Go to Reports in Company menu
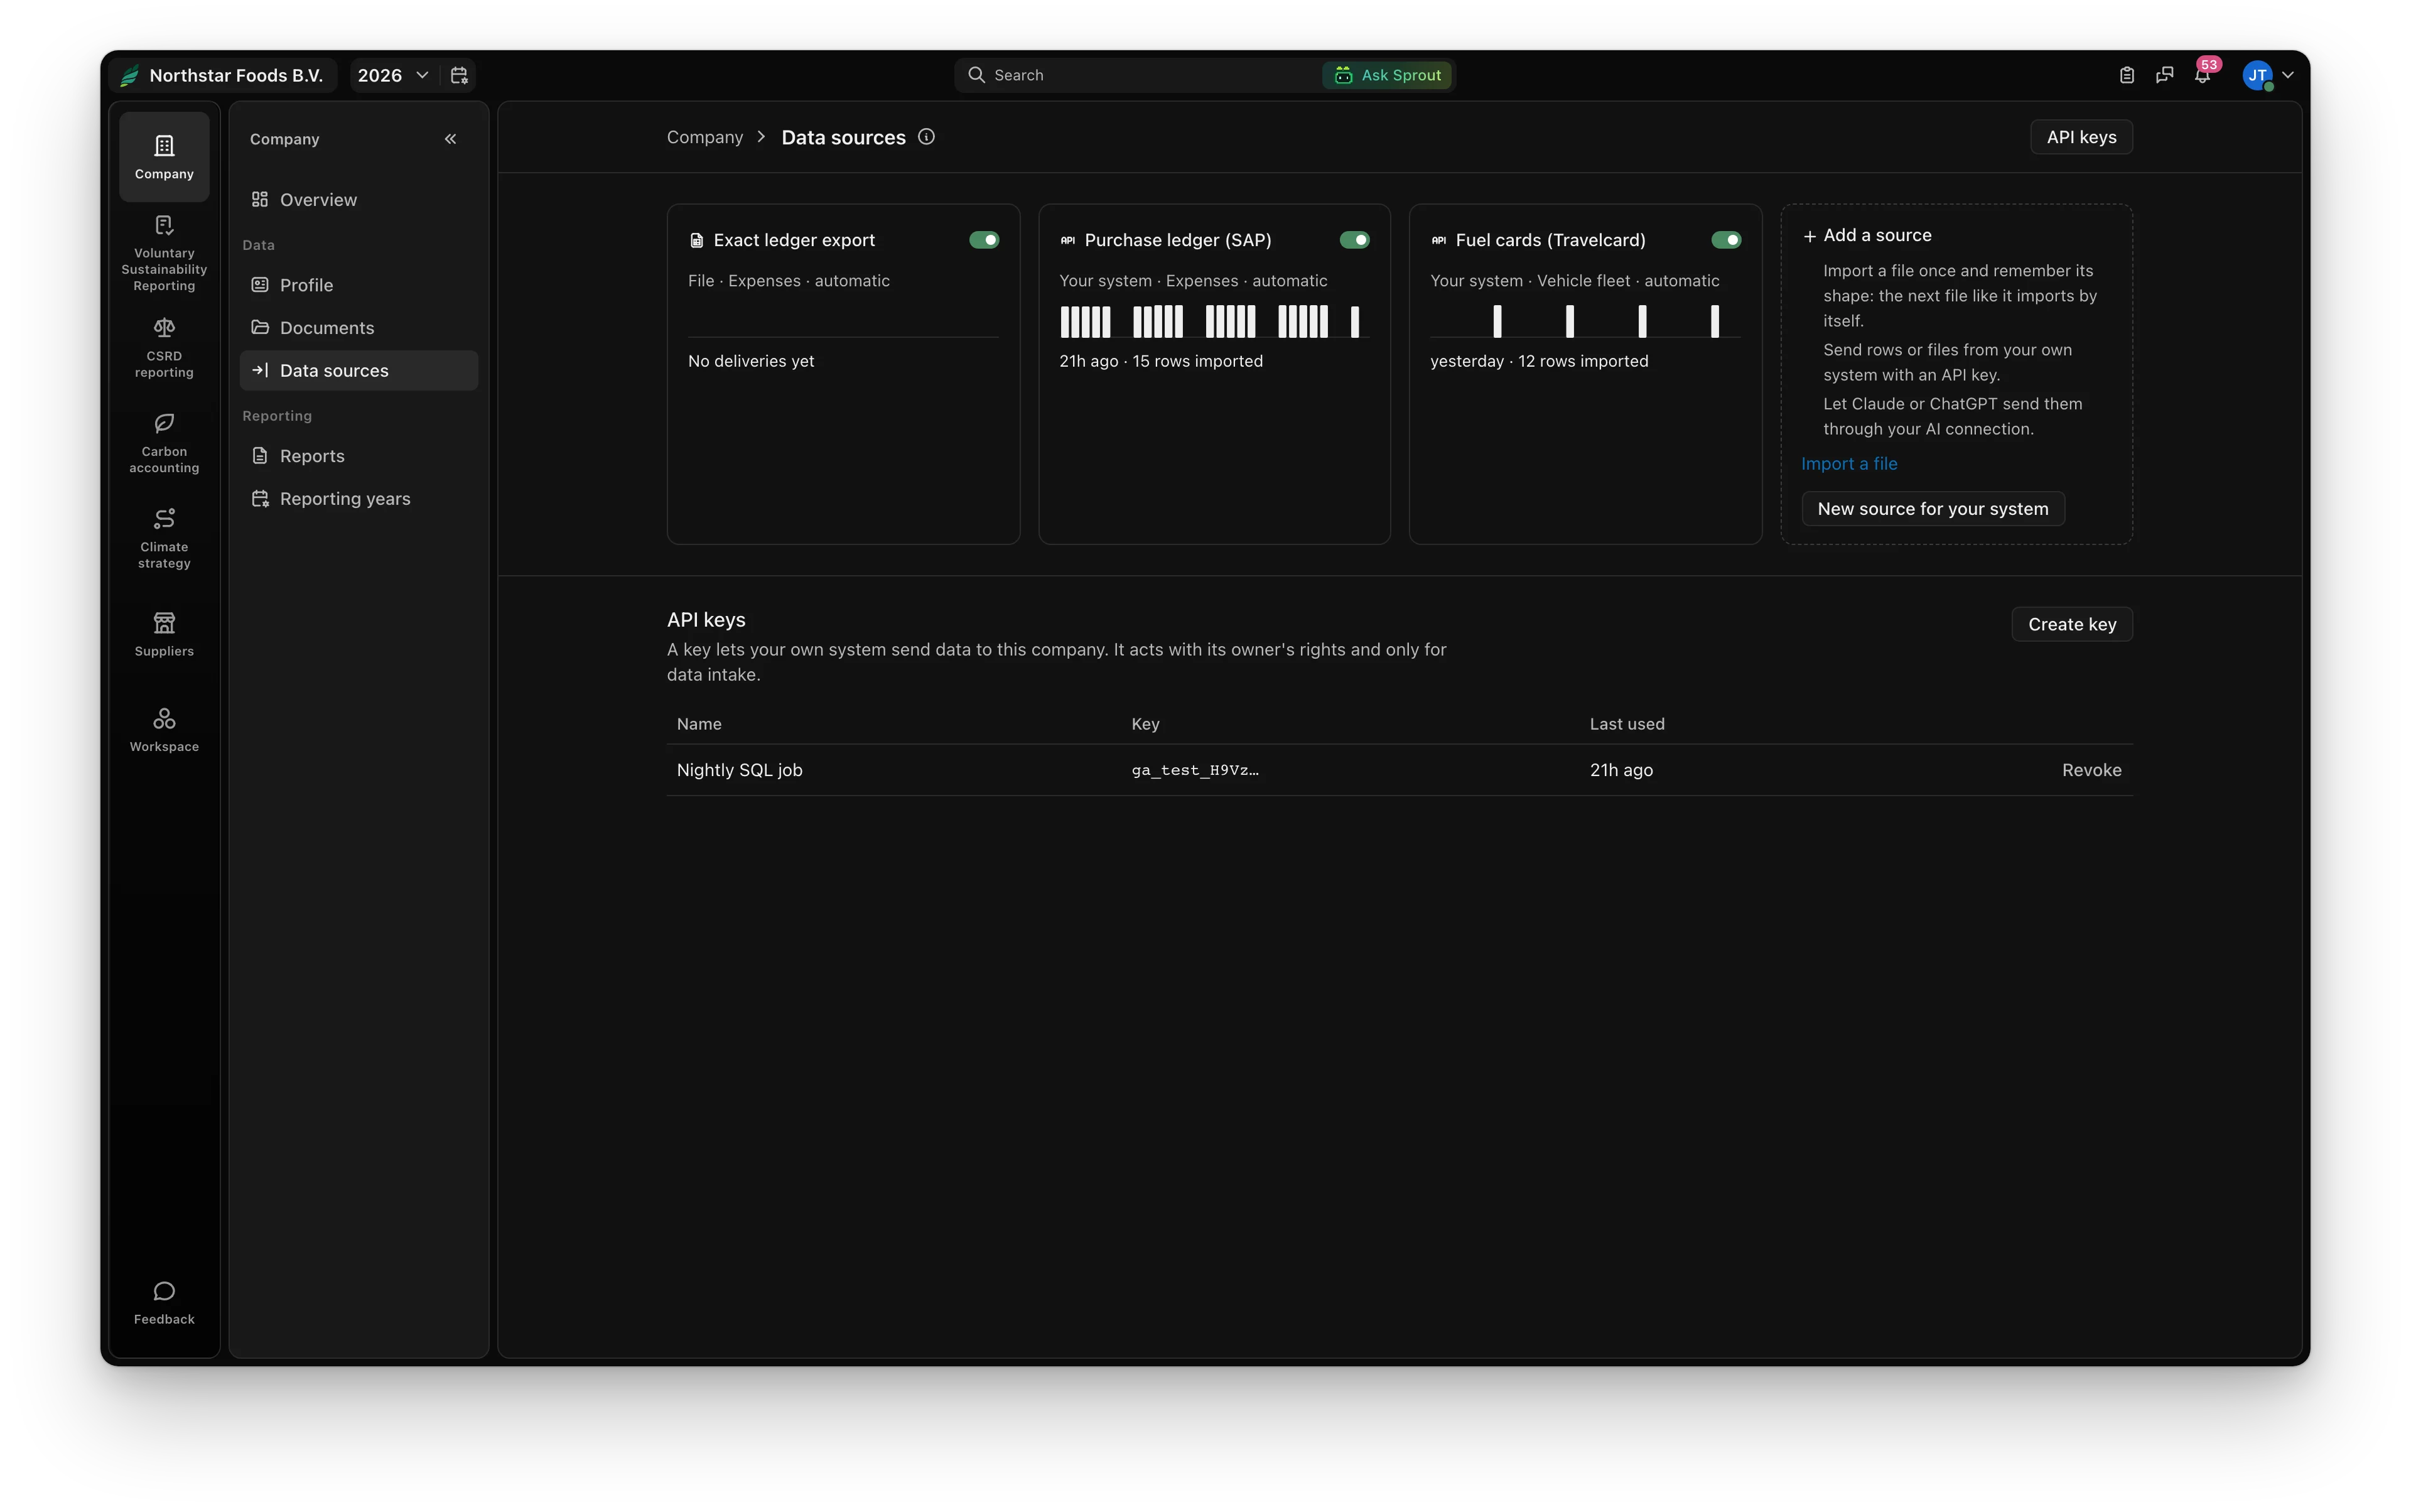Screen dimensions: 2411x1512 (x=359, y=456)
